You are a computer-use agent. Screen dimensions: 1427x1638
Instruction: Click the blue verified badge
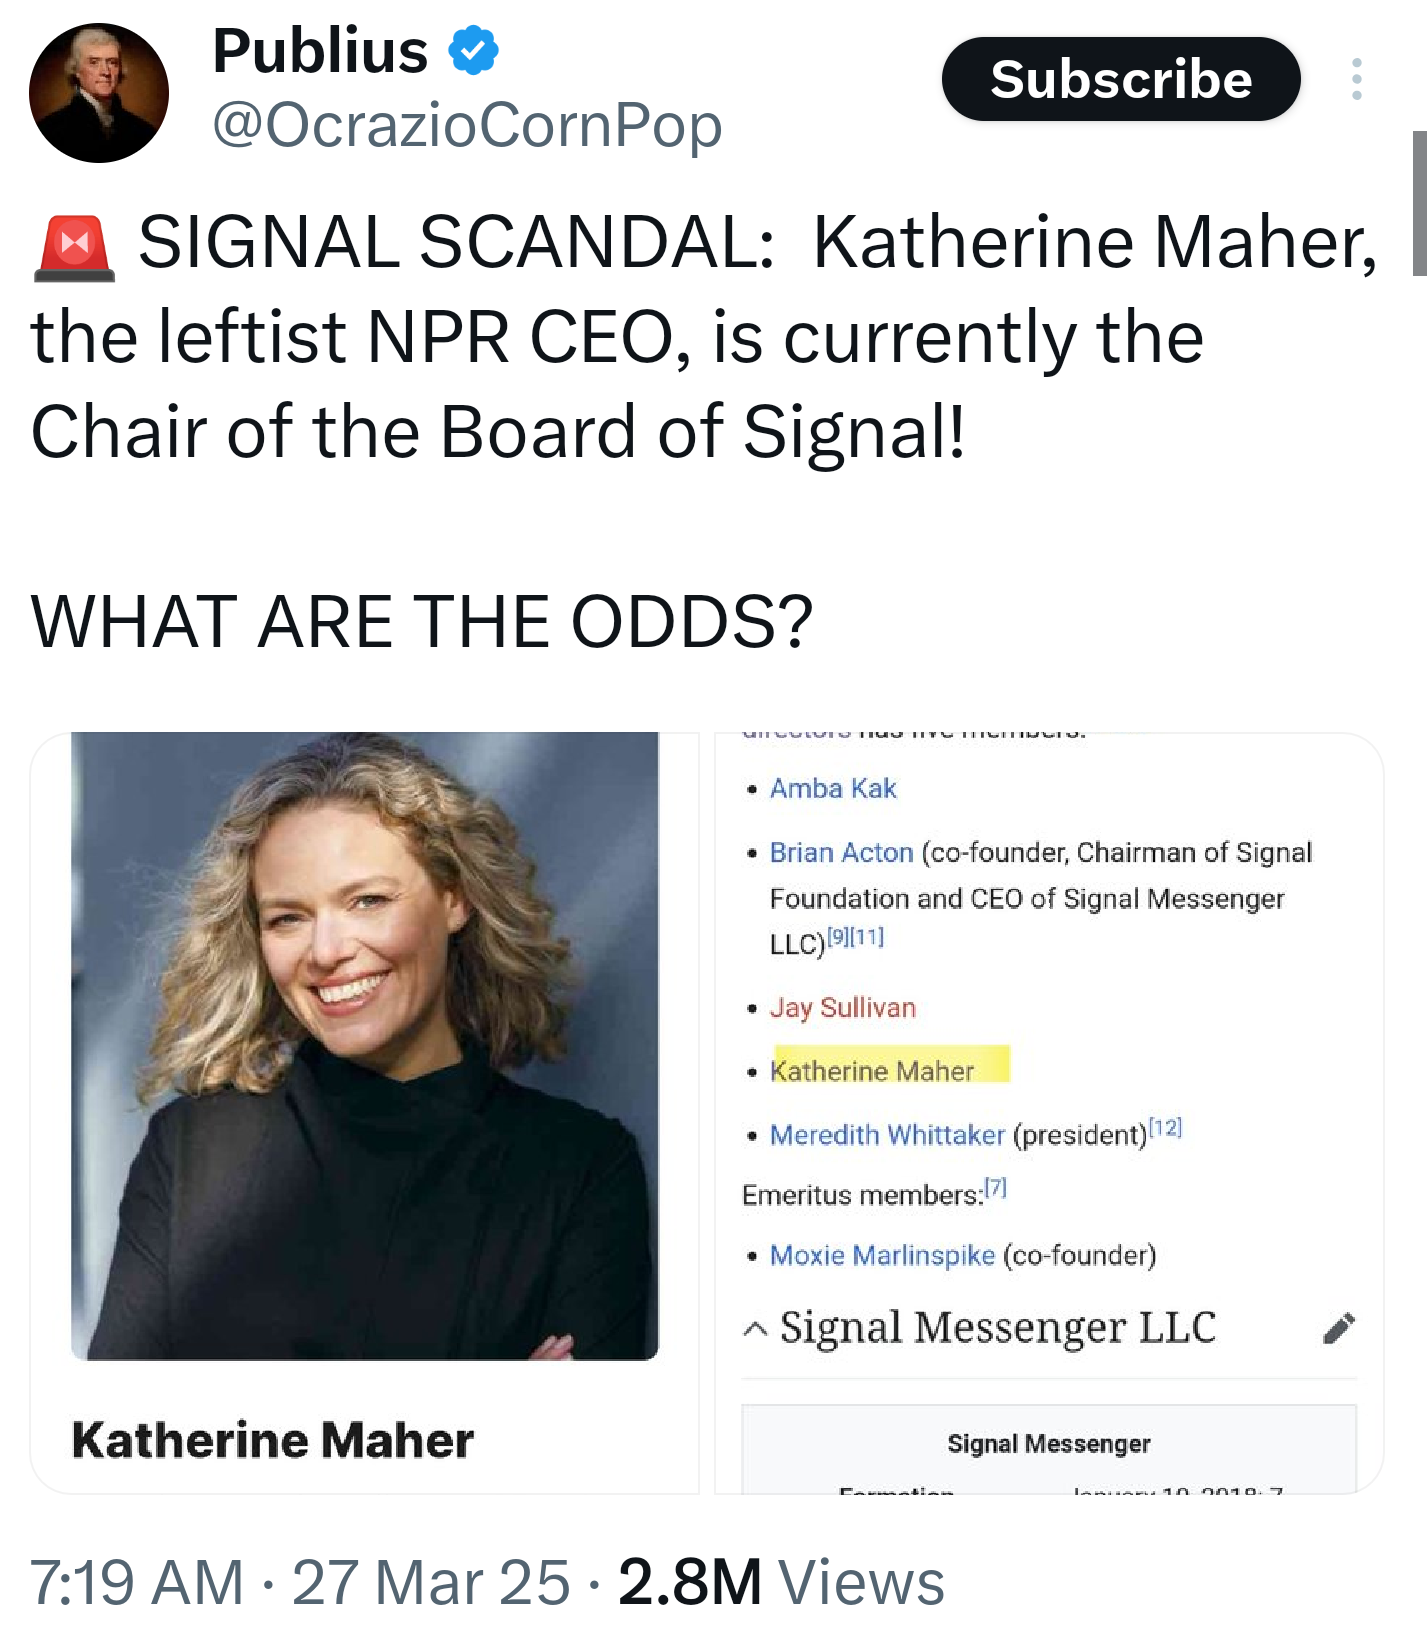point(473,51)
